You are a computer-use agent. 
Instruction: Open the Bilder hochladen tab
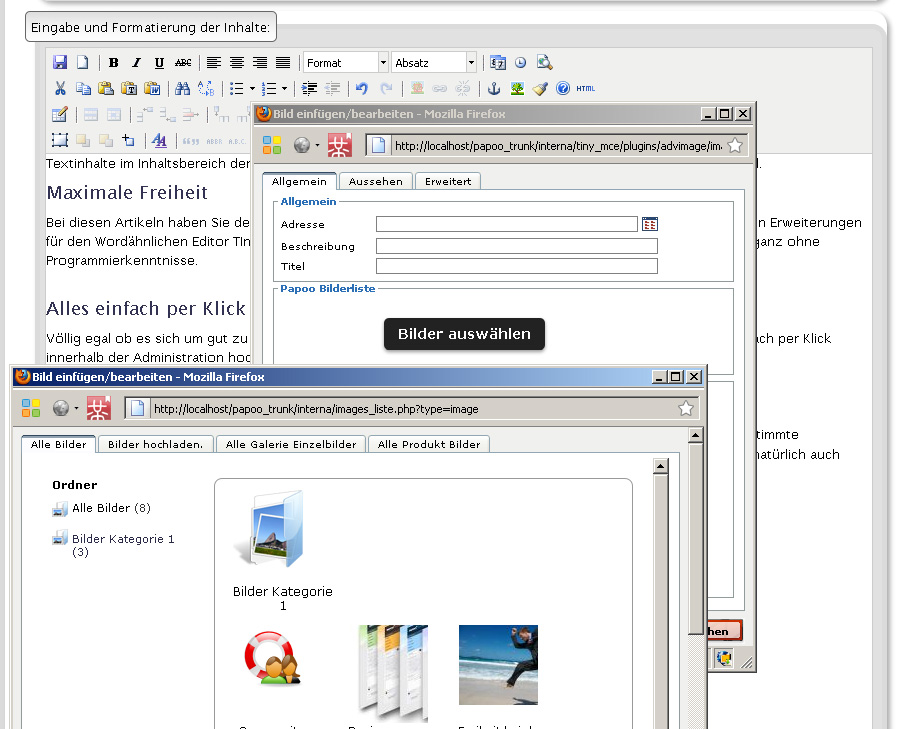coord(155,444)
